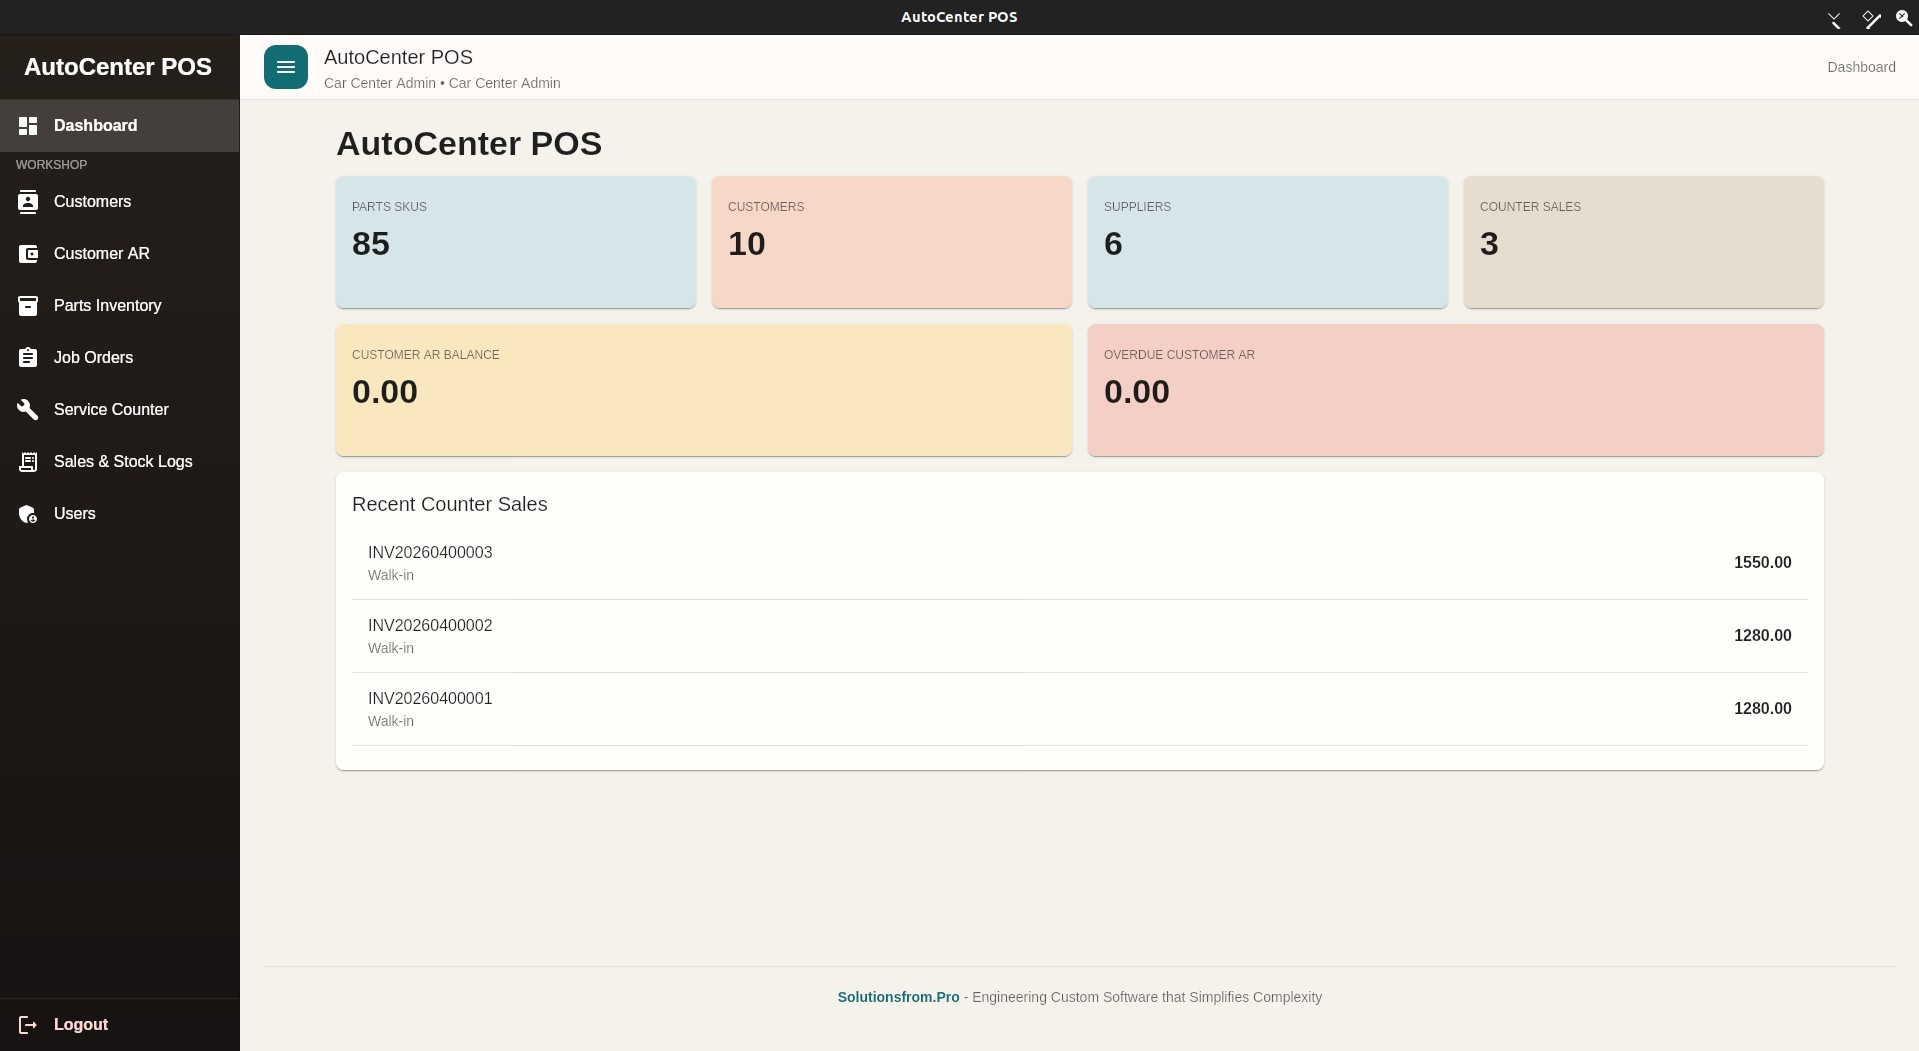Select invoice INV20260400001 row
The width and height of the screenshot is (1919, 1051).
tap(1080, 709)
